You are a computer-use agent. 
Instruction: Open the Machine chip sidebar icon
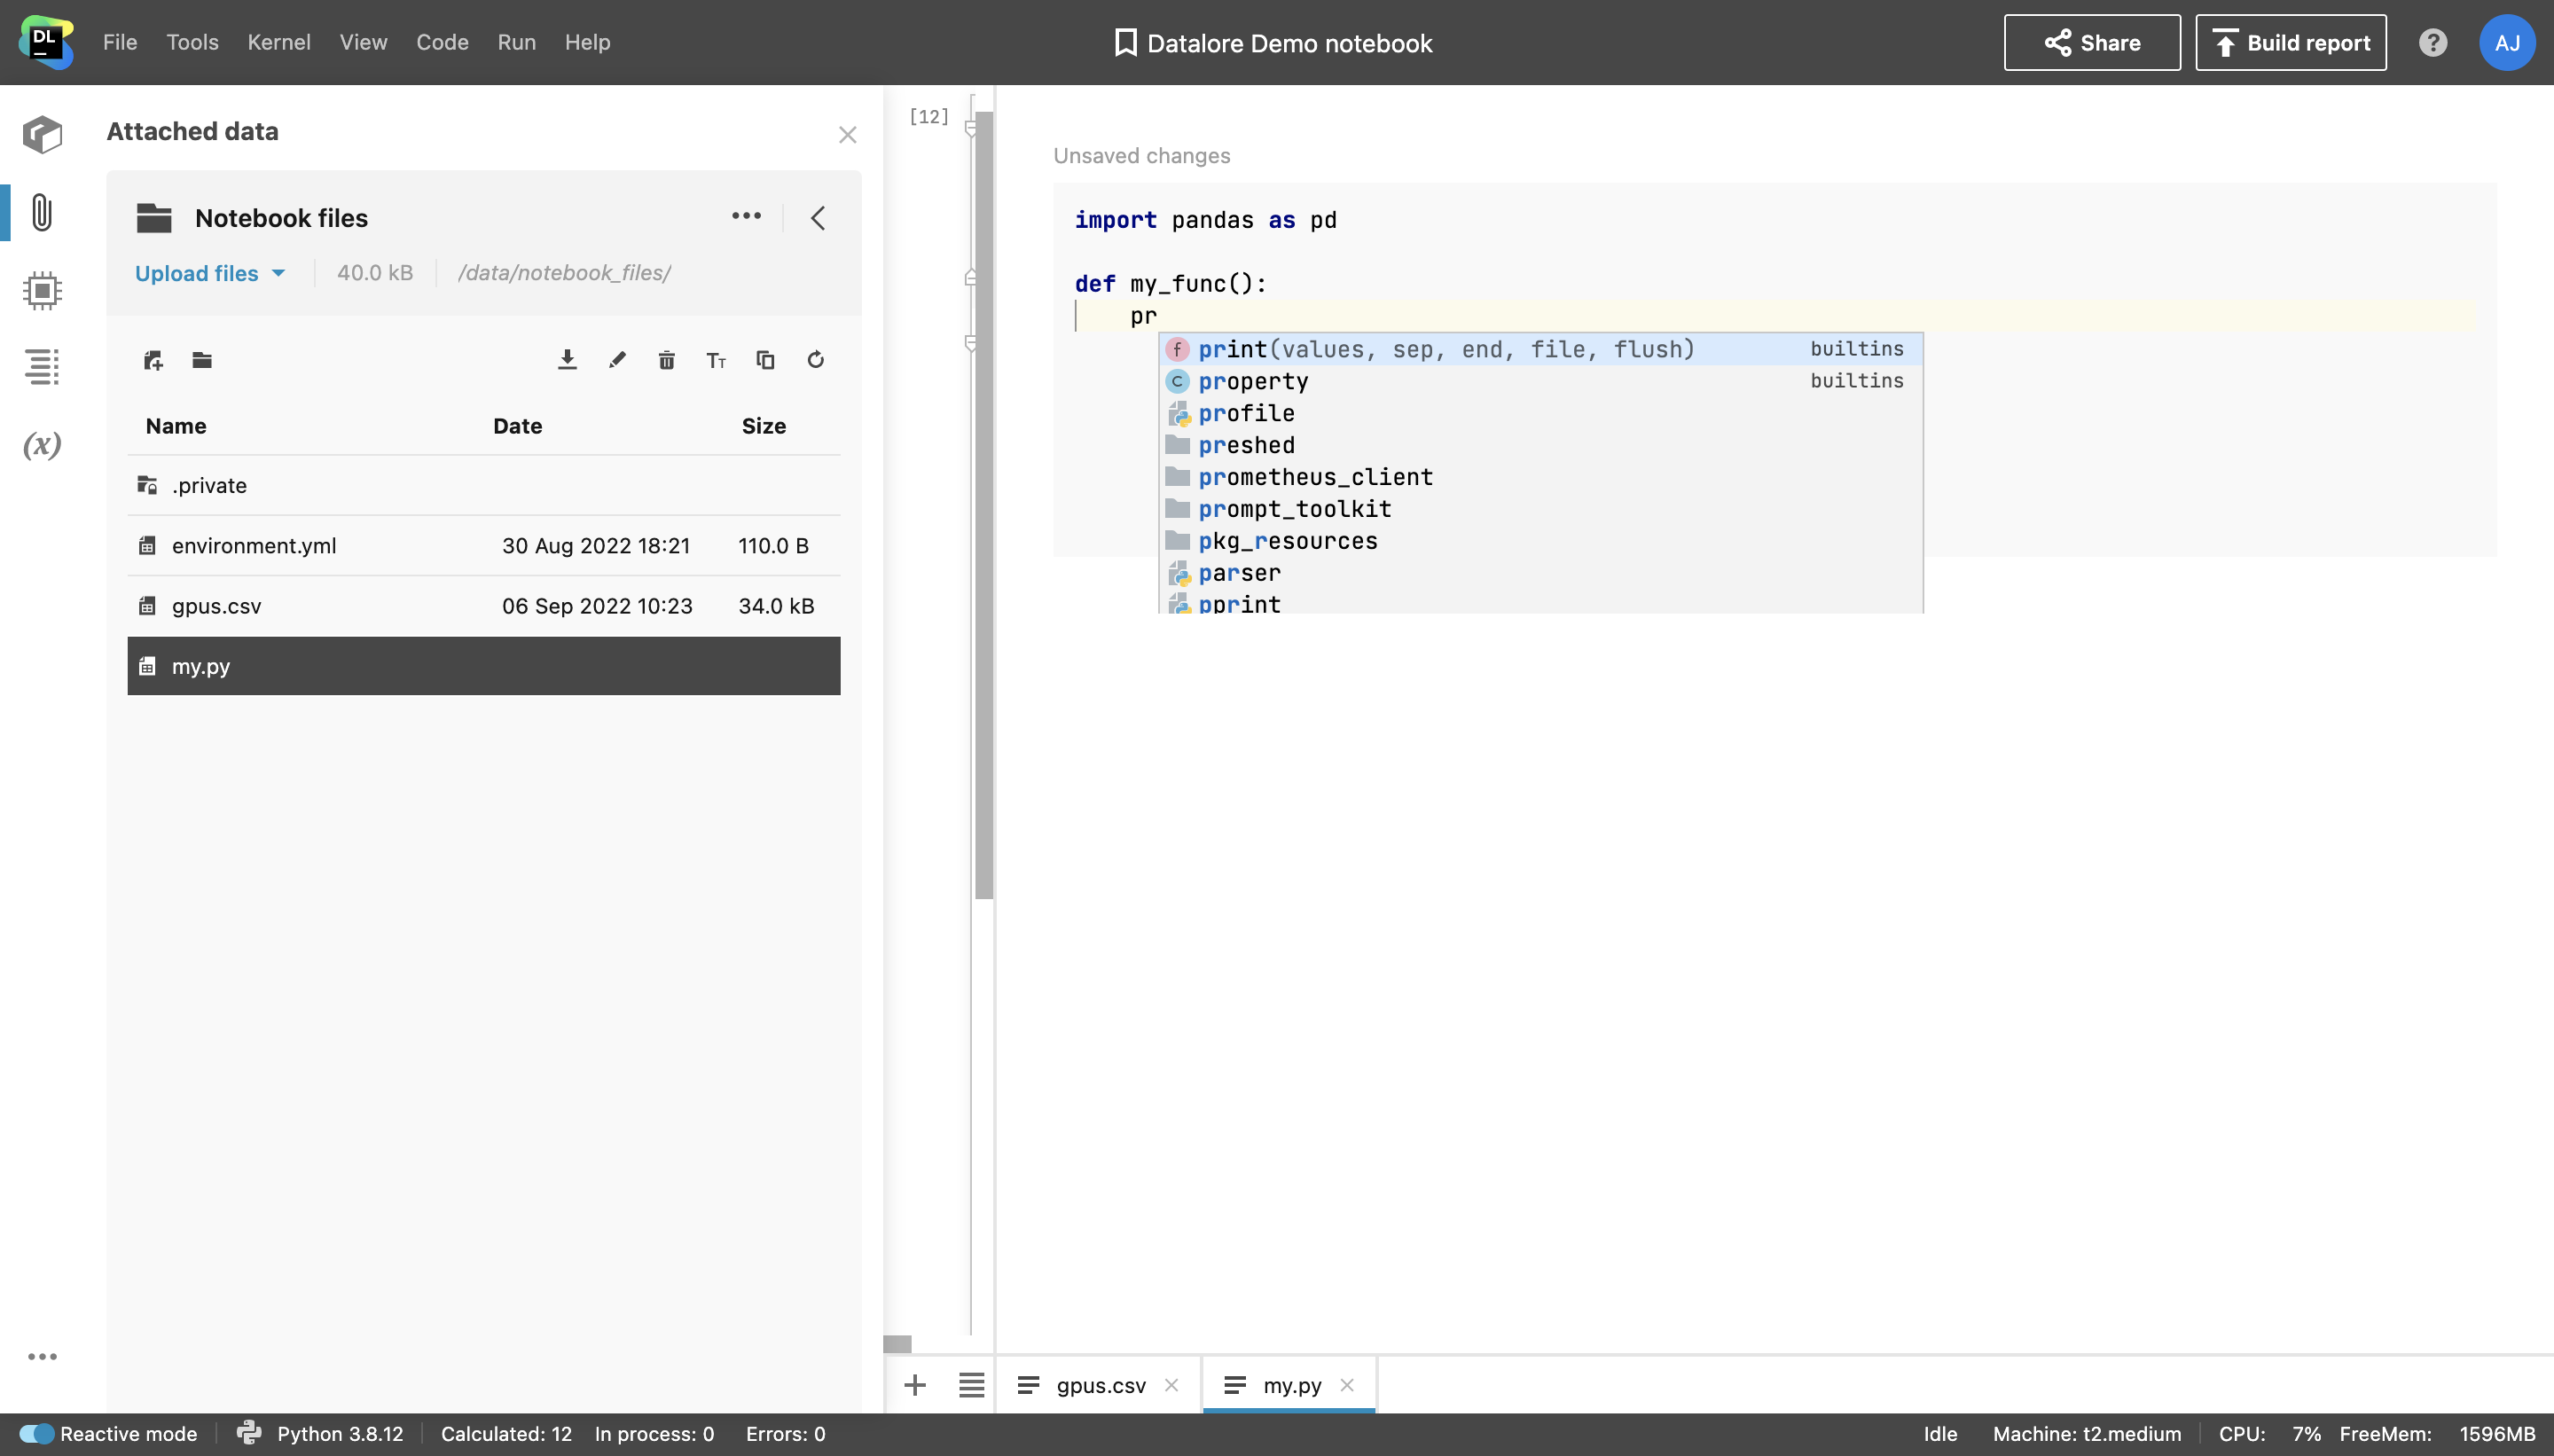click(42, 291)
